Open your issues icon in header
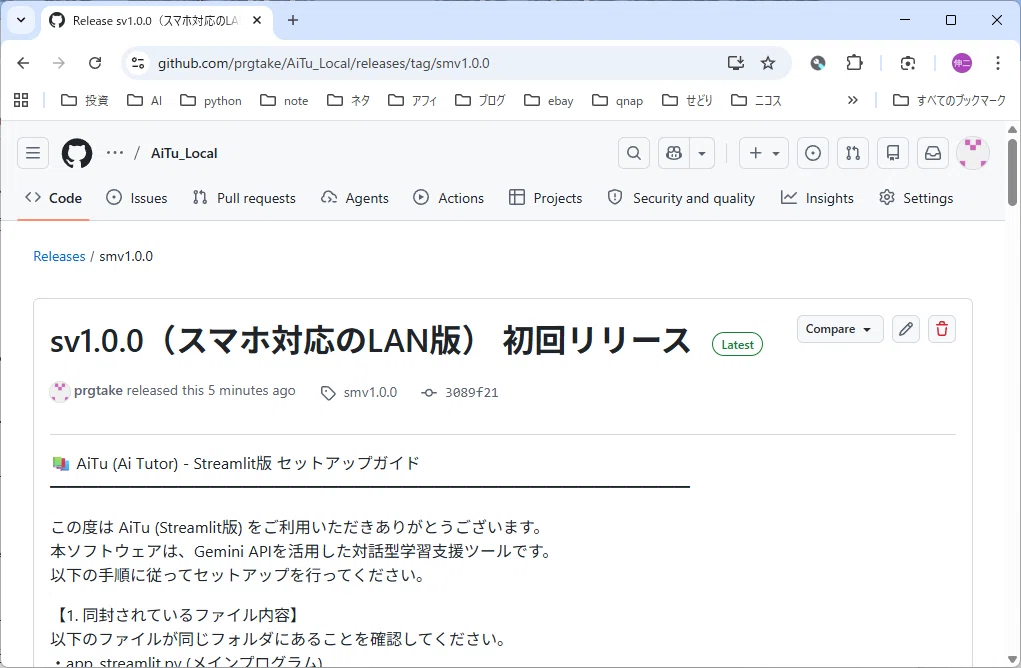Screen dimensions: 1021x668 (813, 153)
